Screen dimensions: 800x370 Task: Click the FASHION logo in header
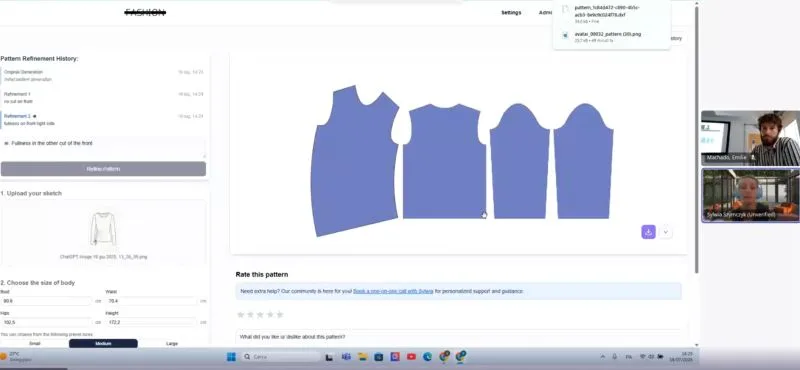pyautogui.click(x=145, y=13)
